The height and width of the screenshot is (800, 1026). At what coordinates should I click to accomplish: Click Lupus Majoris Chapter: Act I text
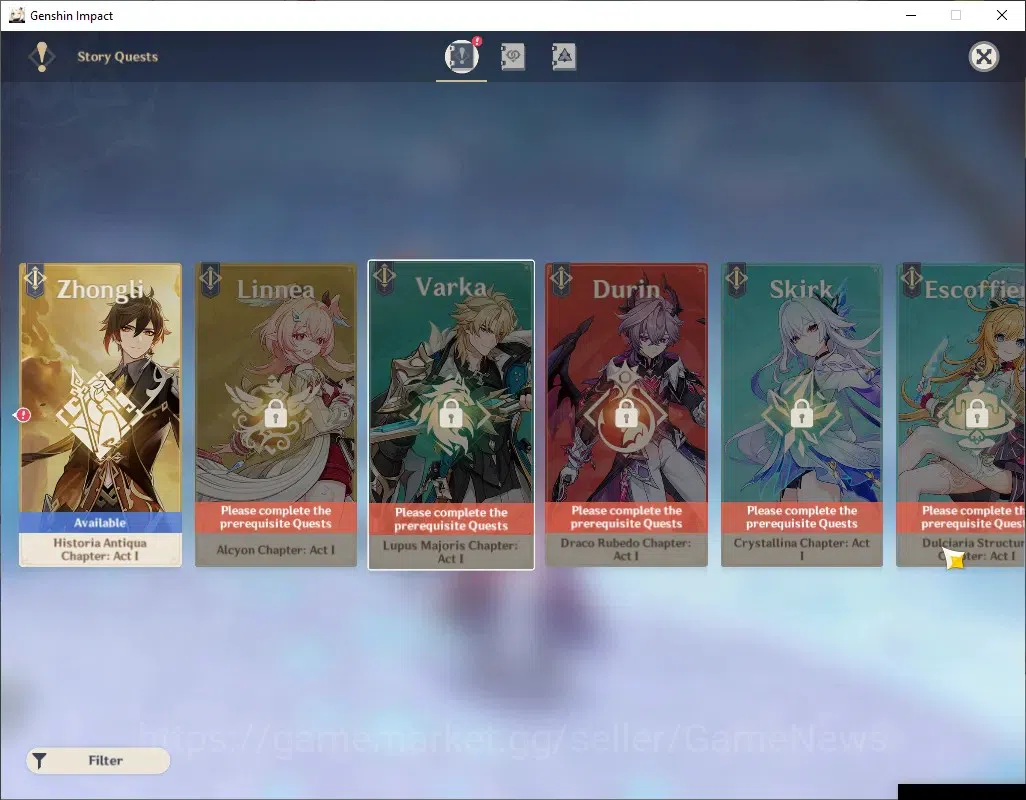[x=451, y=552]
